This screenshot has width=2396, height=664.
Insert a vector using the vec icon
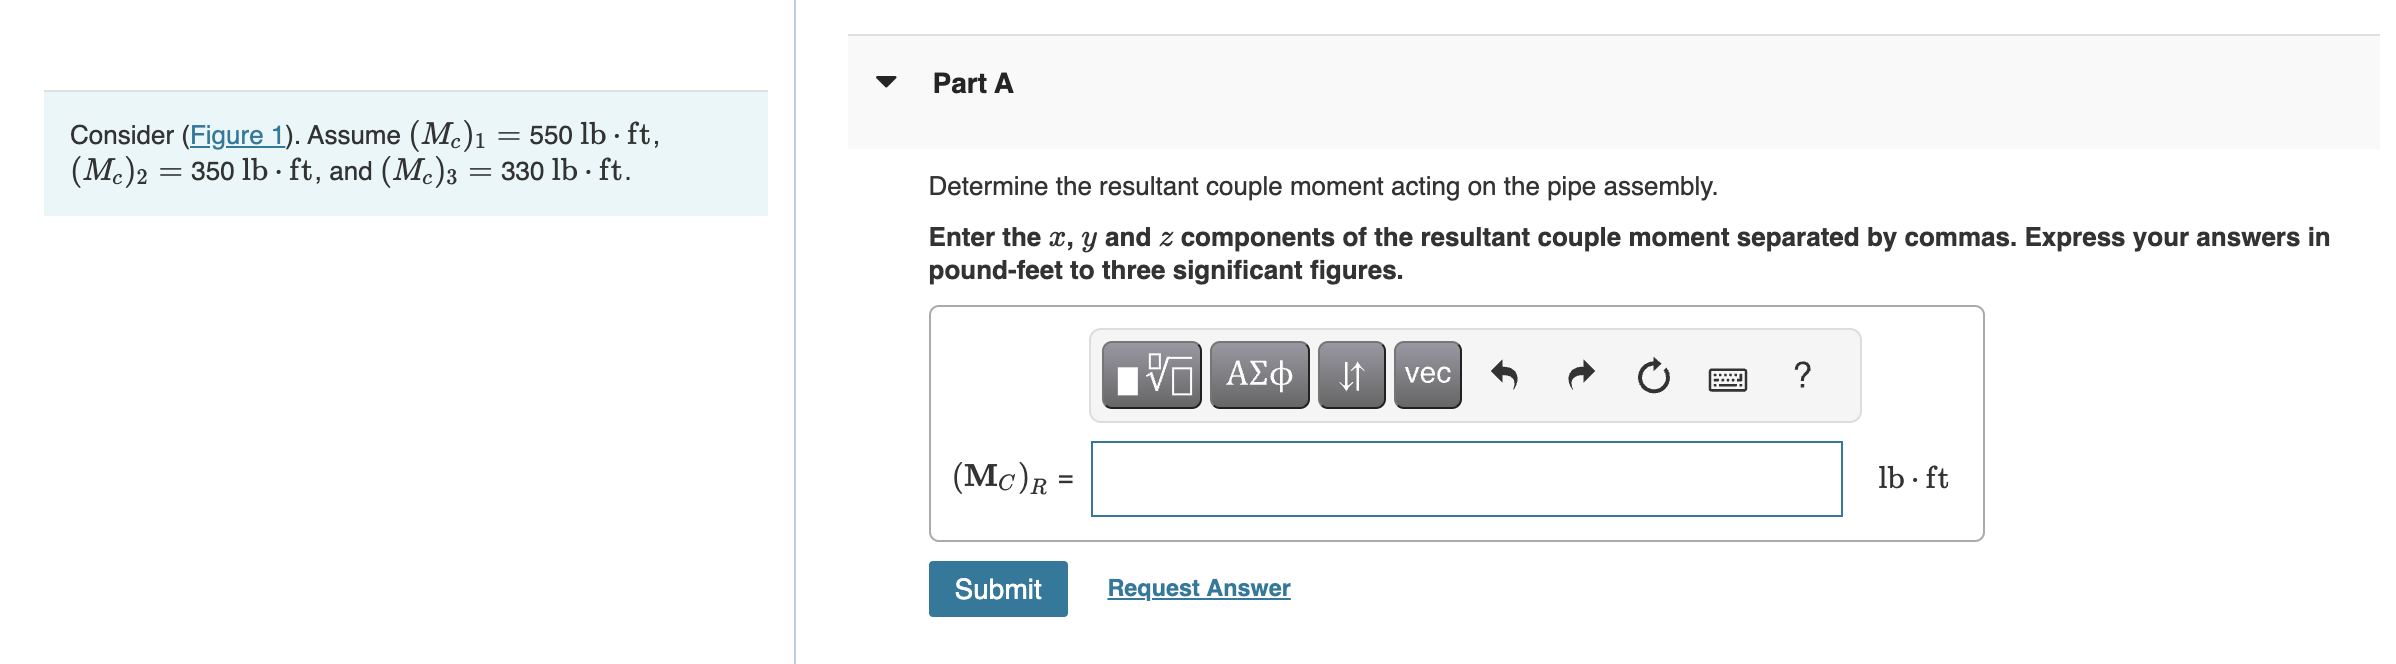1427,375
